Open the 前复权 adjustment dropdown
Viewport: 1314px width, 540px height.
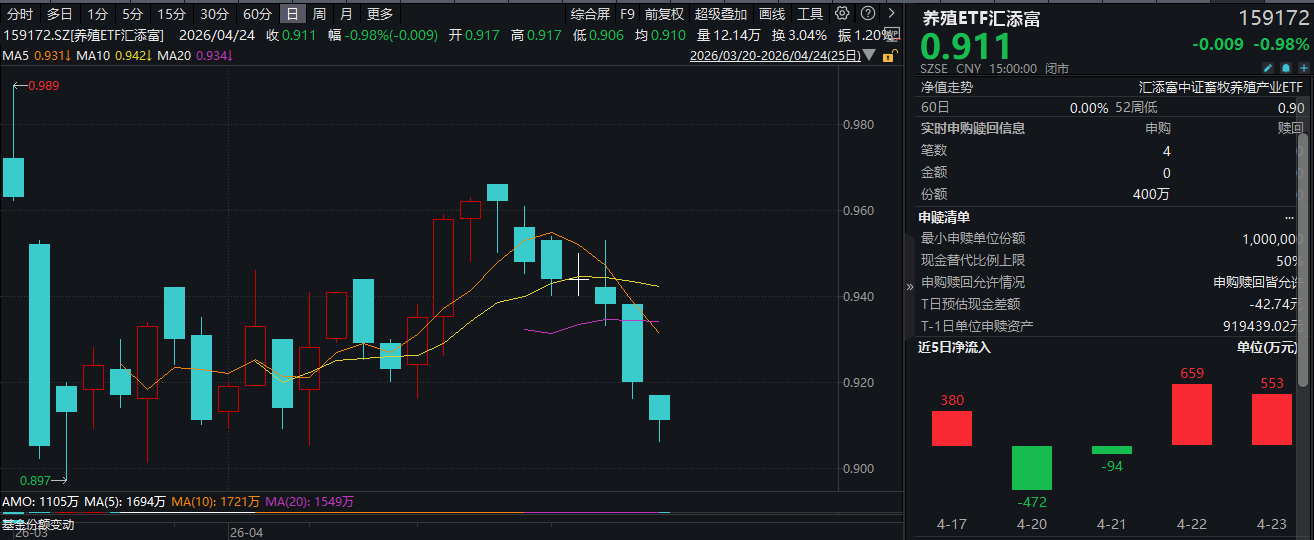click(664, 14)
